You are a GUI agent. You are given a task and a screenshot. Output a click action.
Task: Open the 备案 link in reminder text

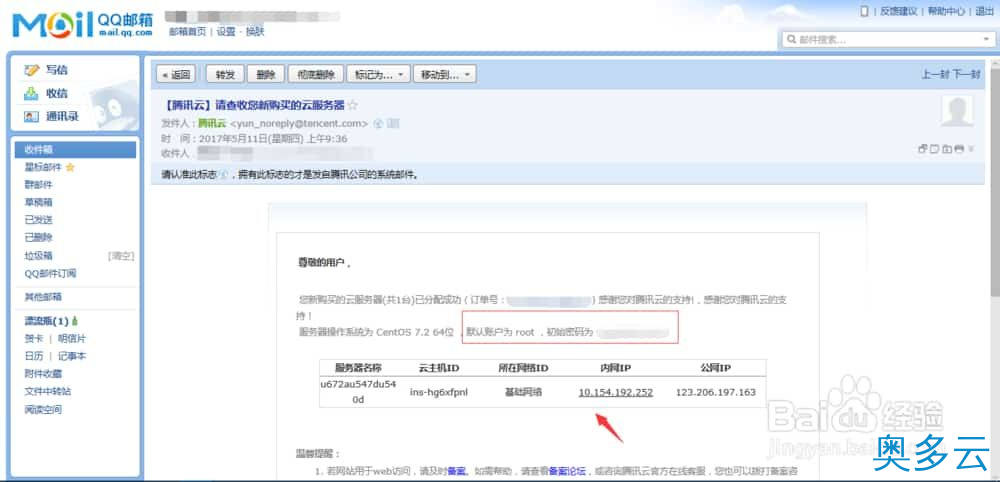pyautogui.click(x=455, y=472)
